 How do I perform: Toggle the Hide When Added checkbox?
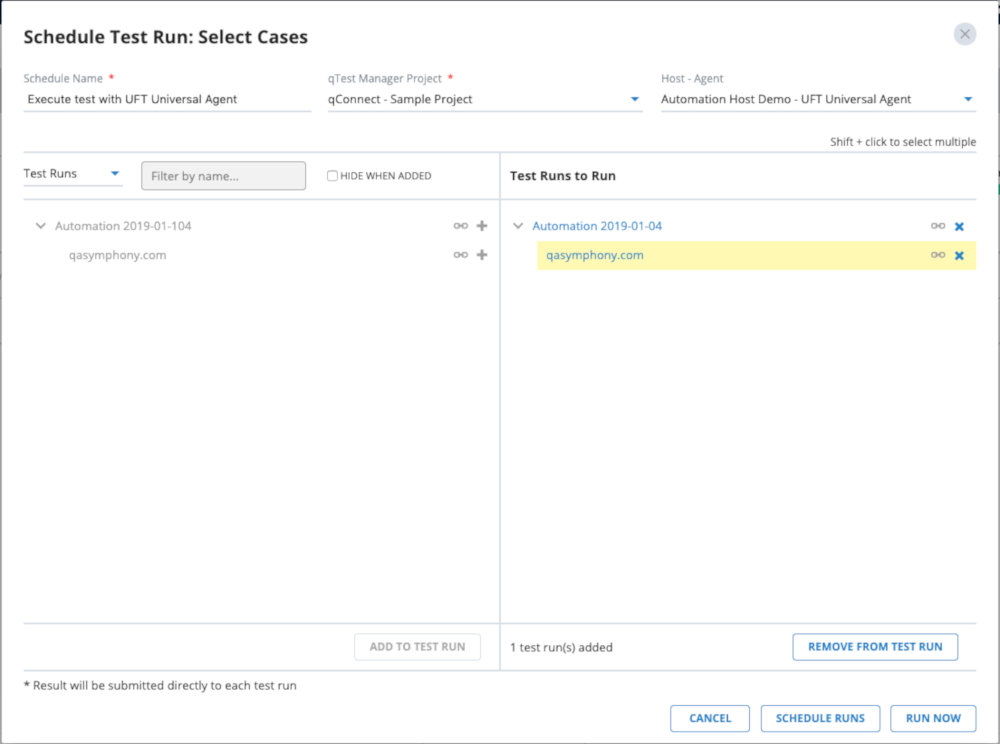tap(333, 176)
